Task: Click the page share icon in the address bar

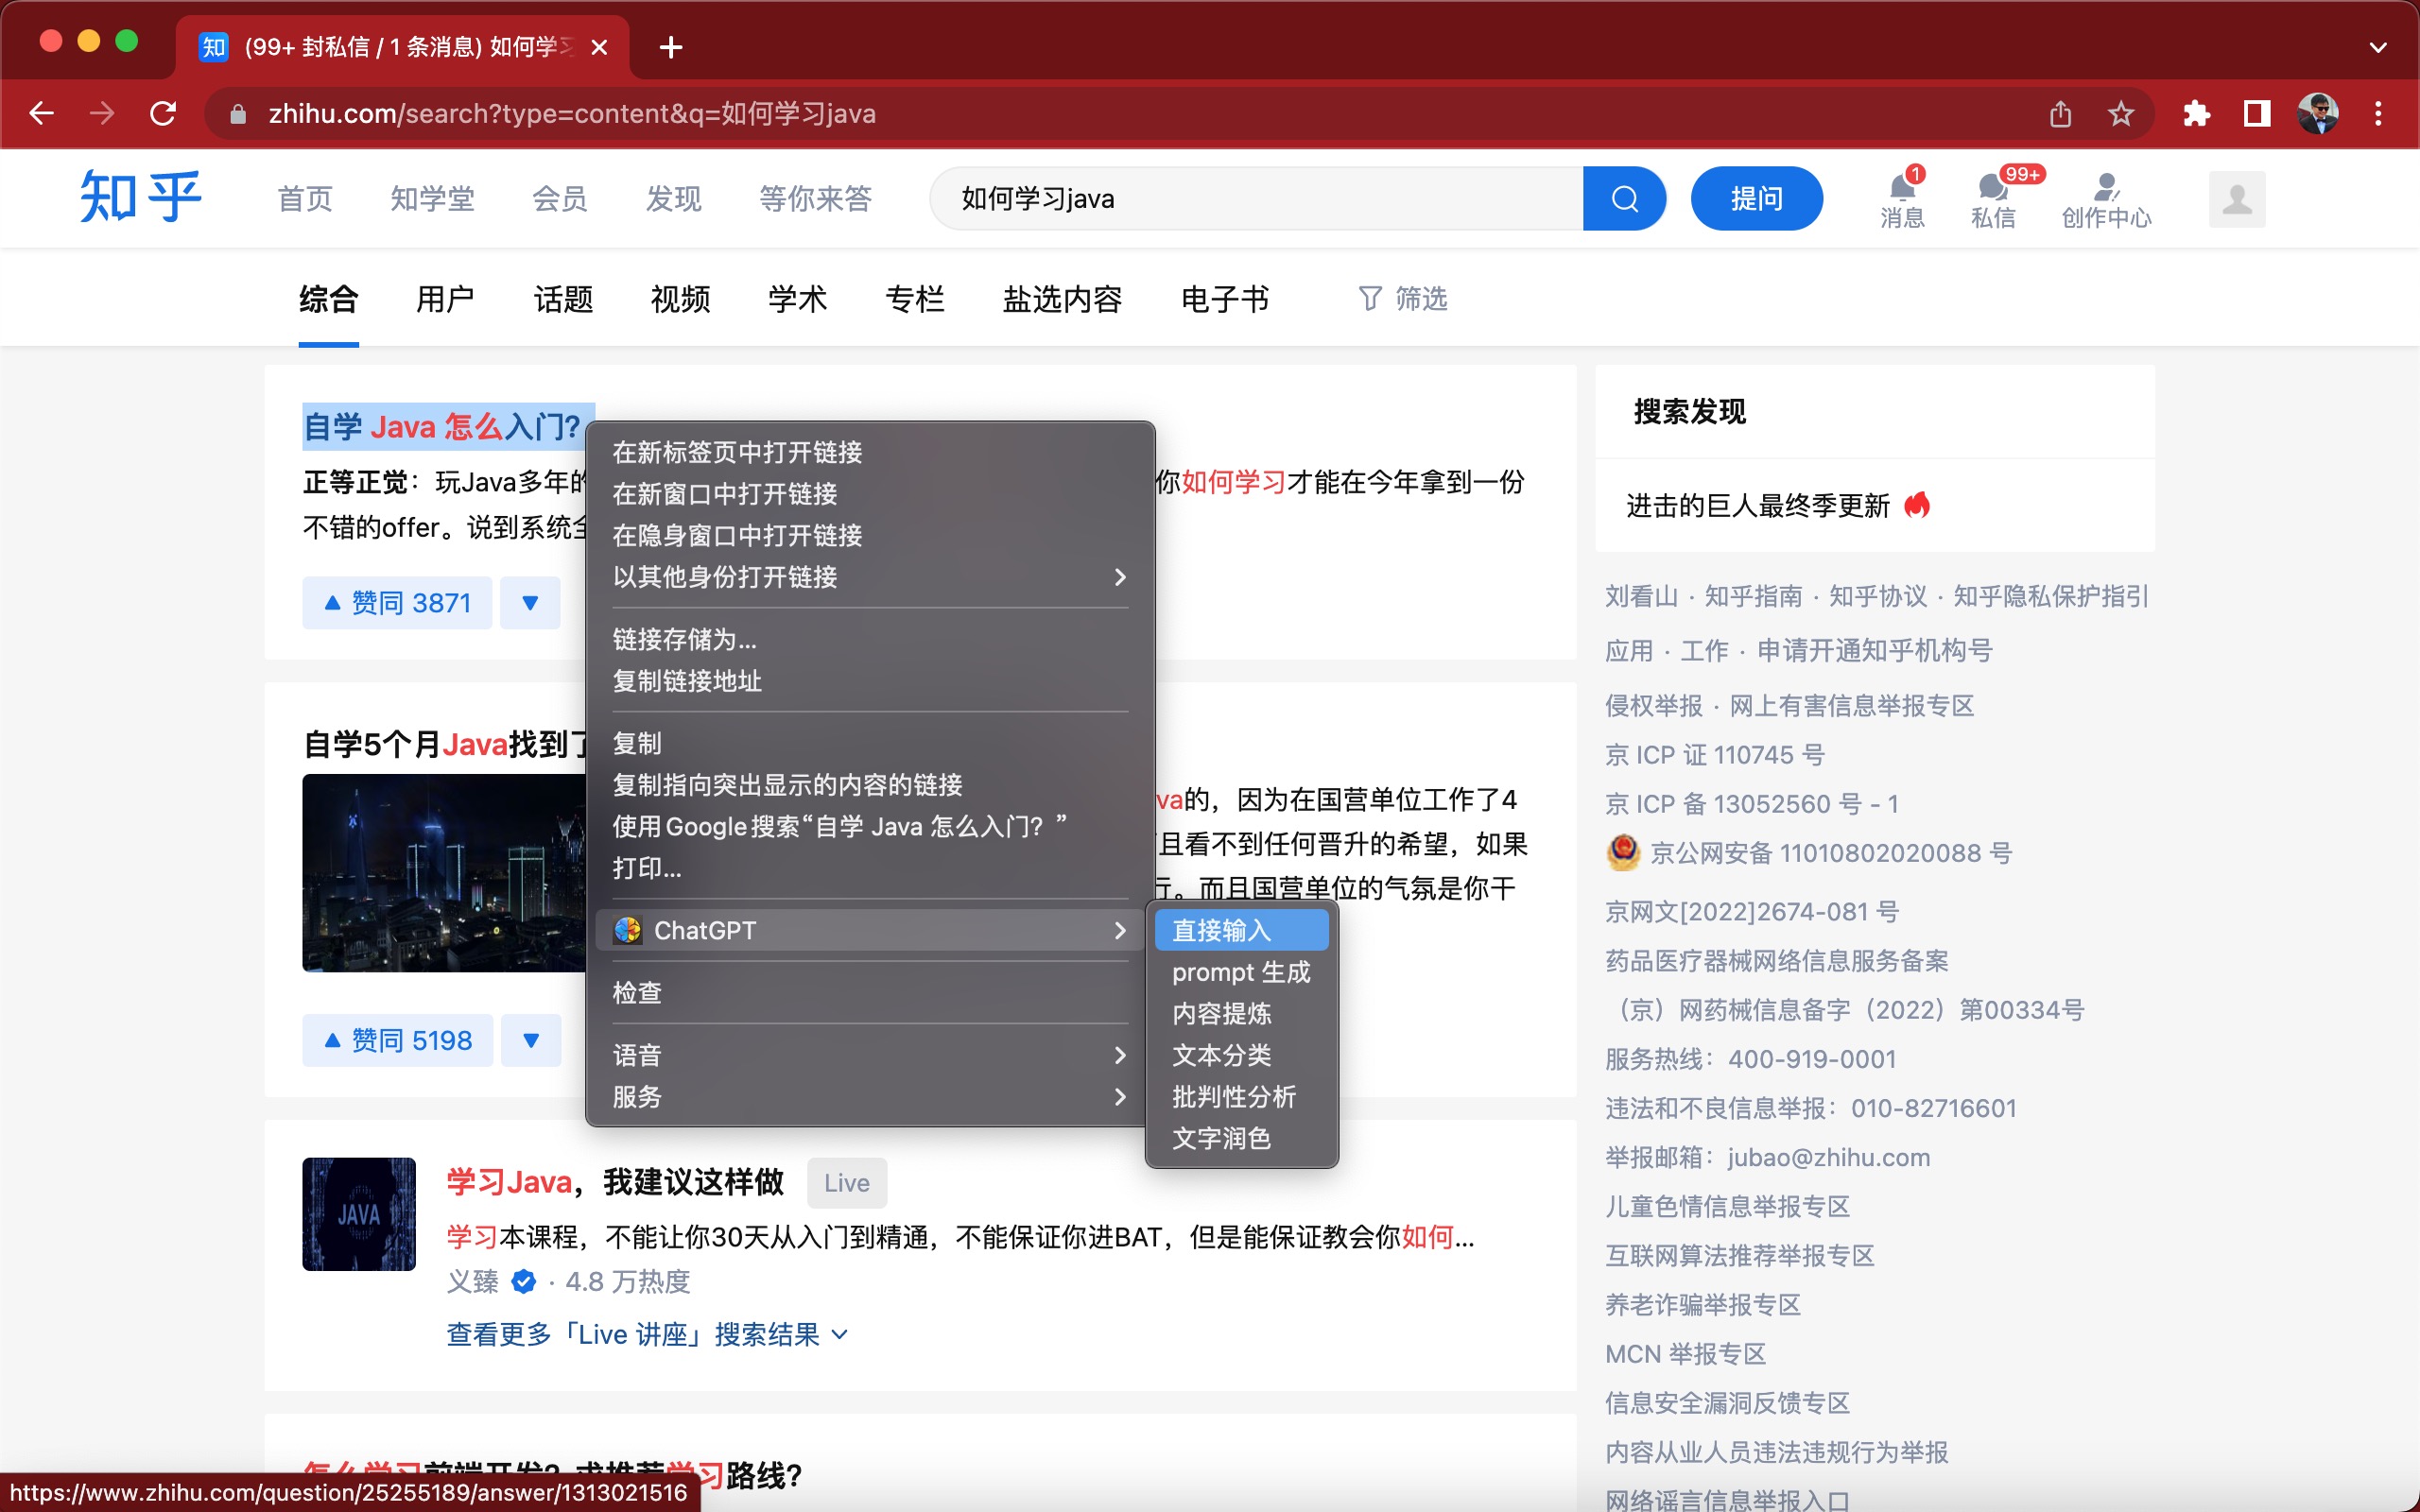Action: pos(2060,113)
